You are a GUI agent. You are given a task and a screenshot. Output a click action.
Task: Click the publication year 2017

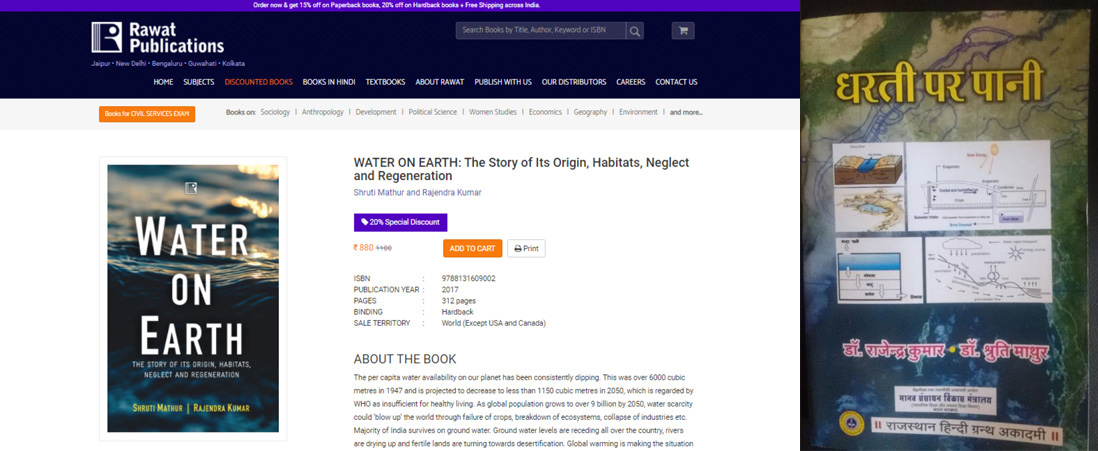[x=450, y=289]
